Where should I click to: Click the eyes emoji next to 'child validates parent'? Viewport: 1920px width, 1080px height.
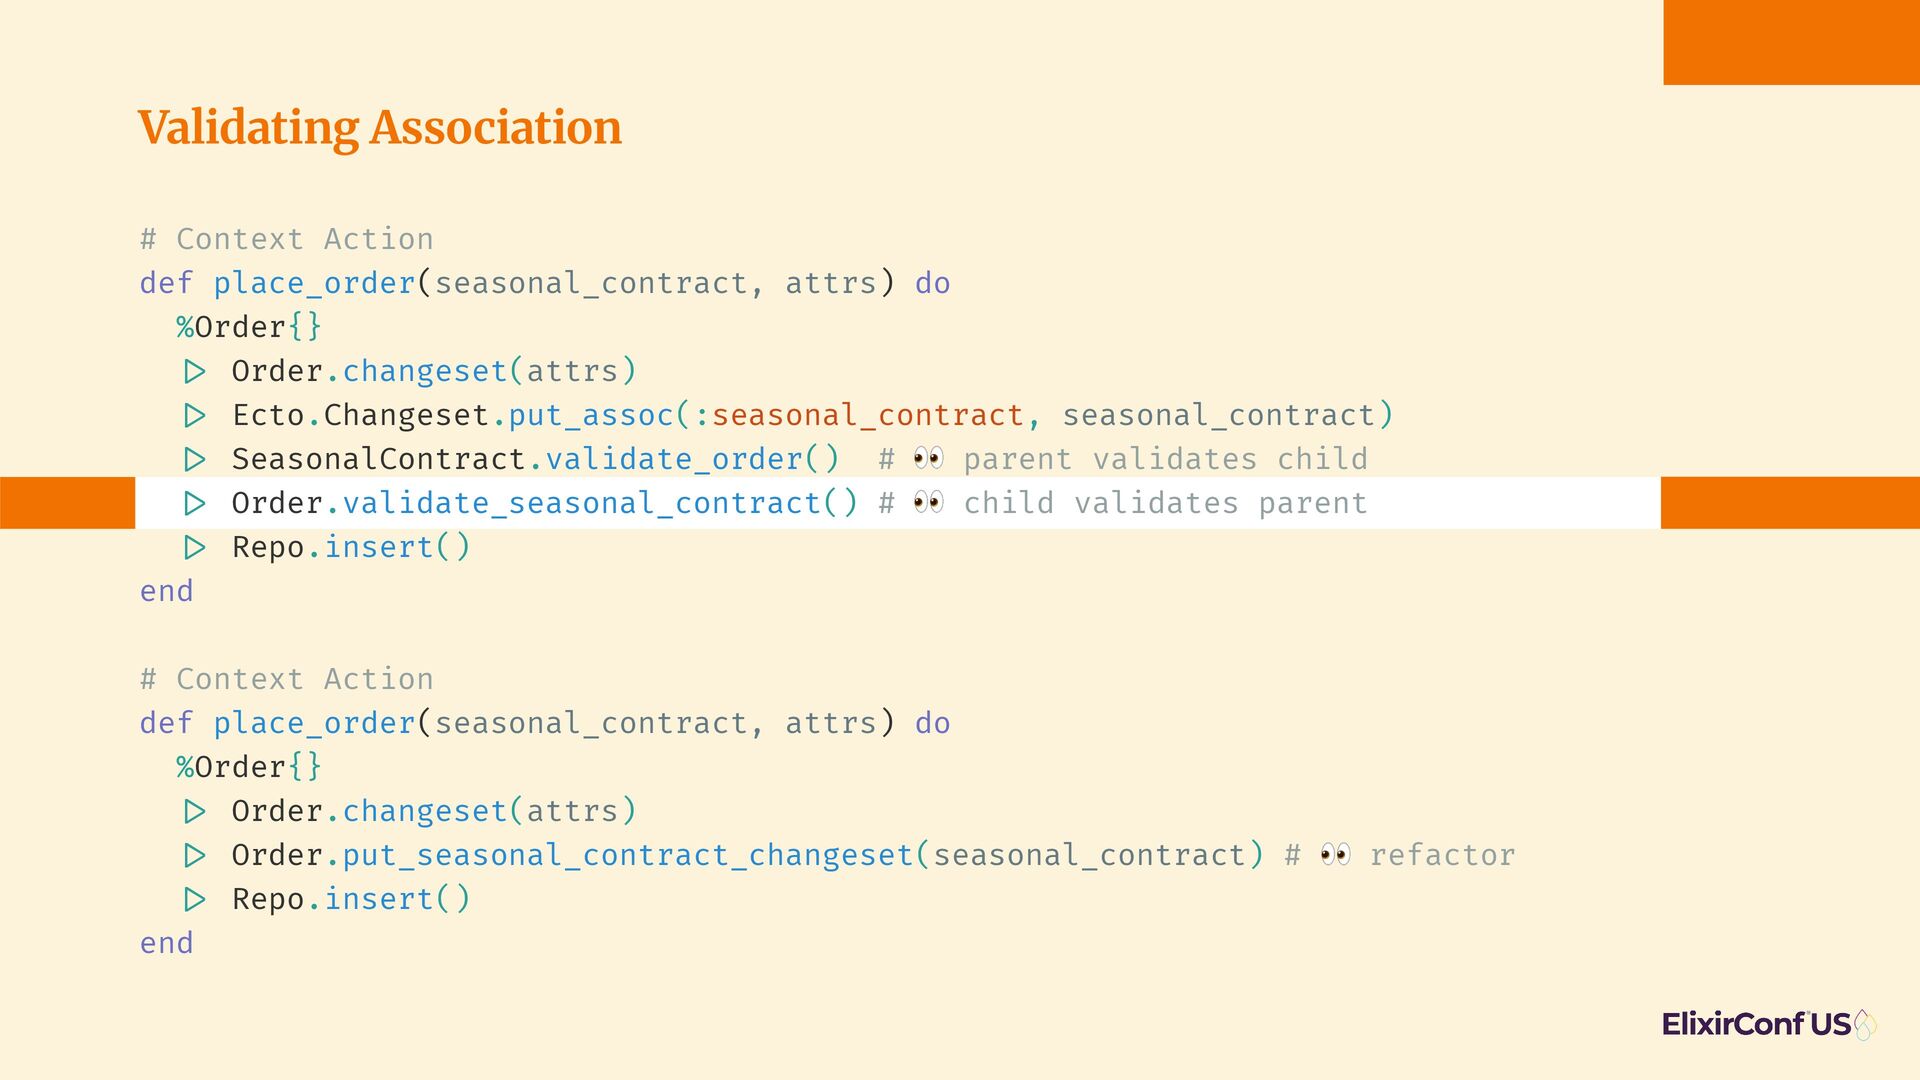pos(928,503)
